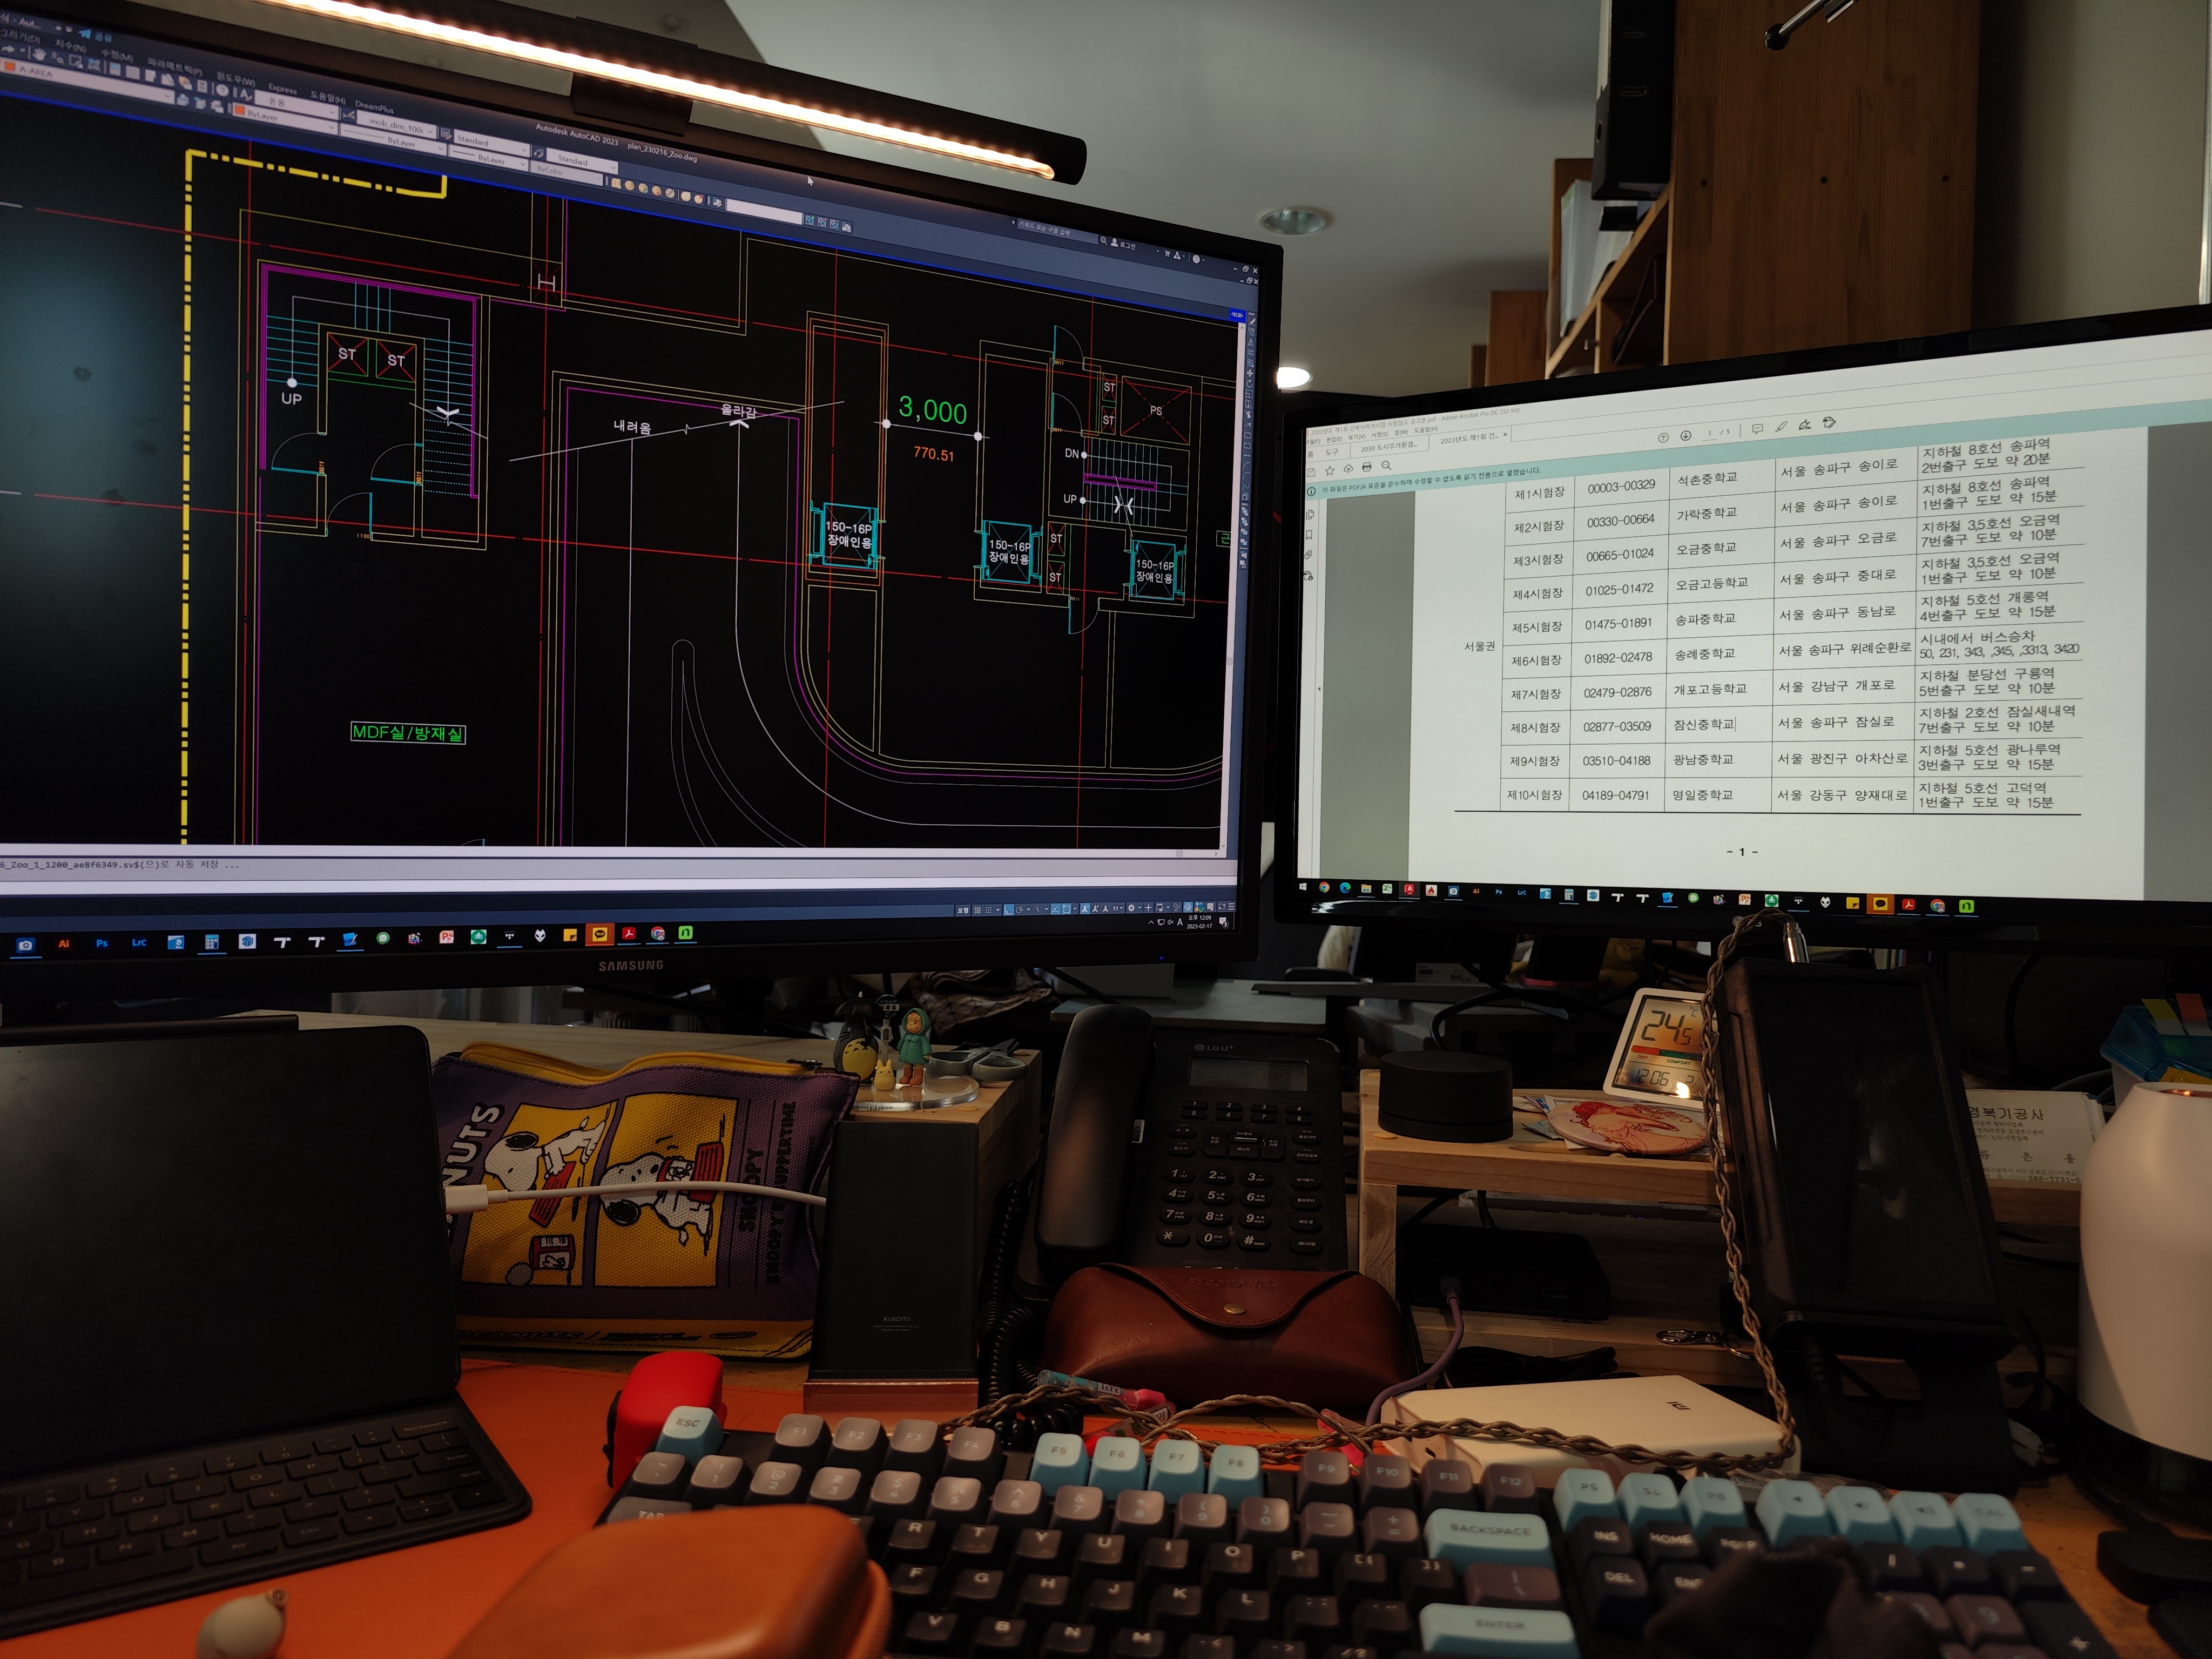Open Excel on right monitor taskbar

(x=1388, y=890)
